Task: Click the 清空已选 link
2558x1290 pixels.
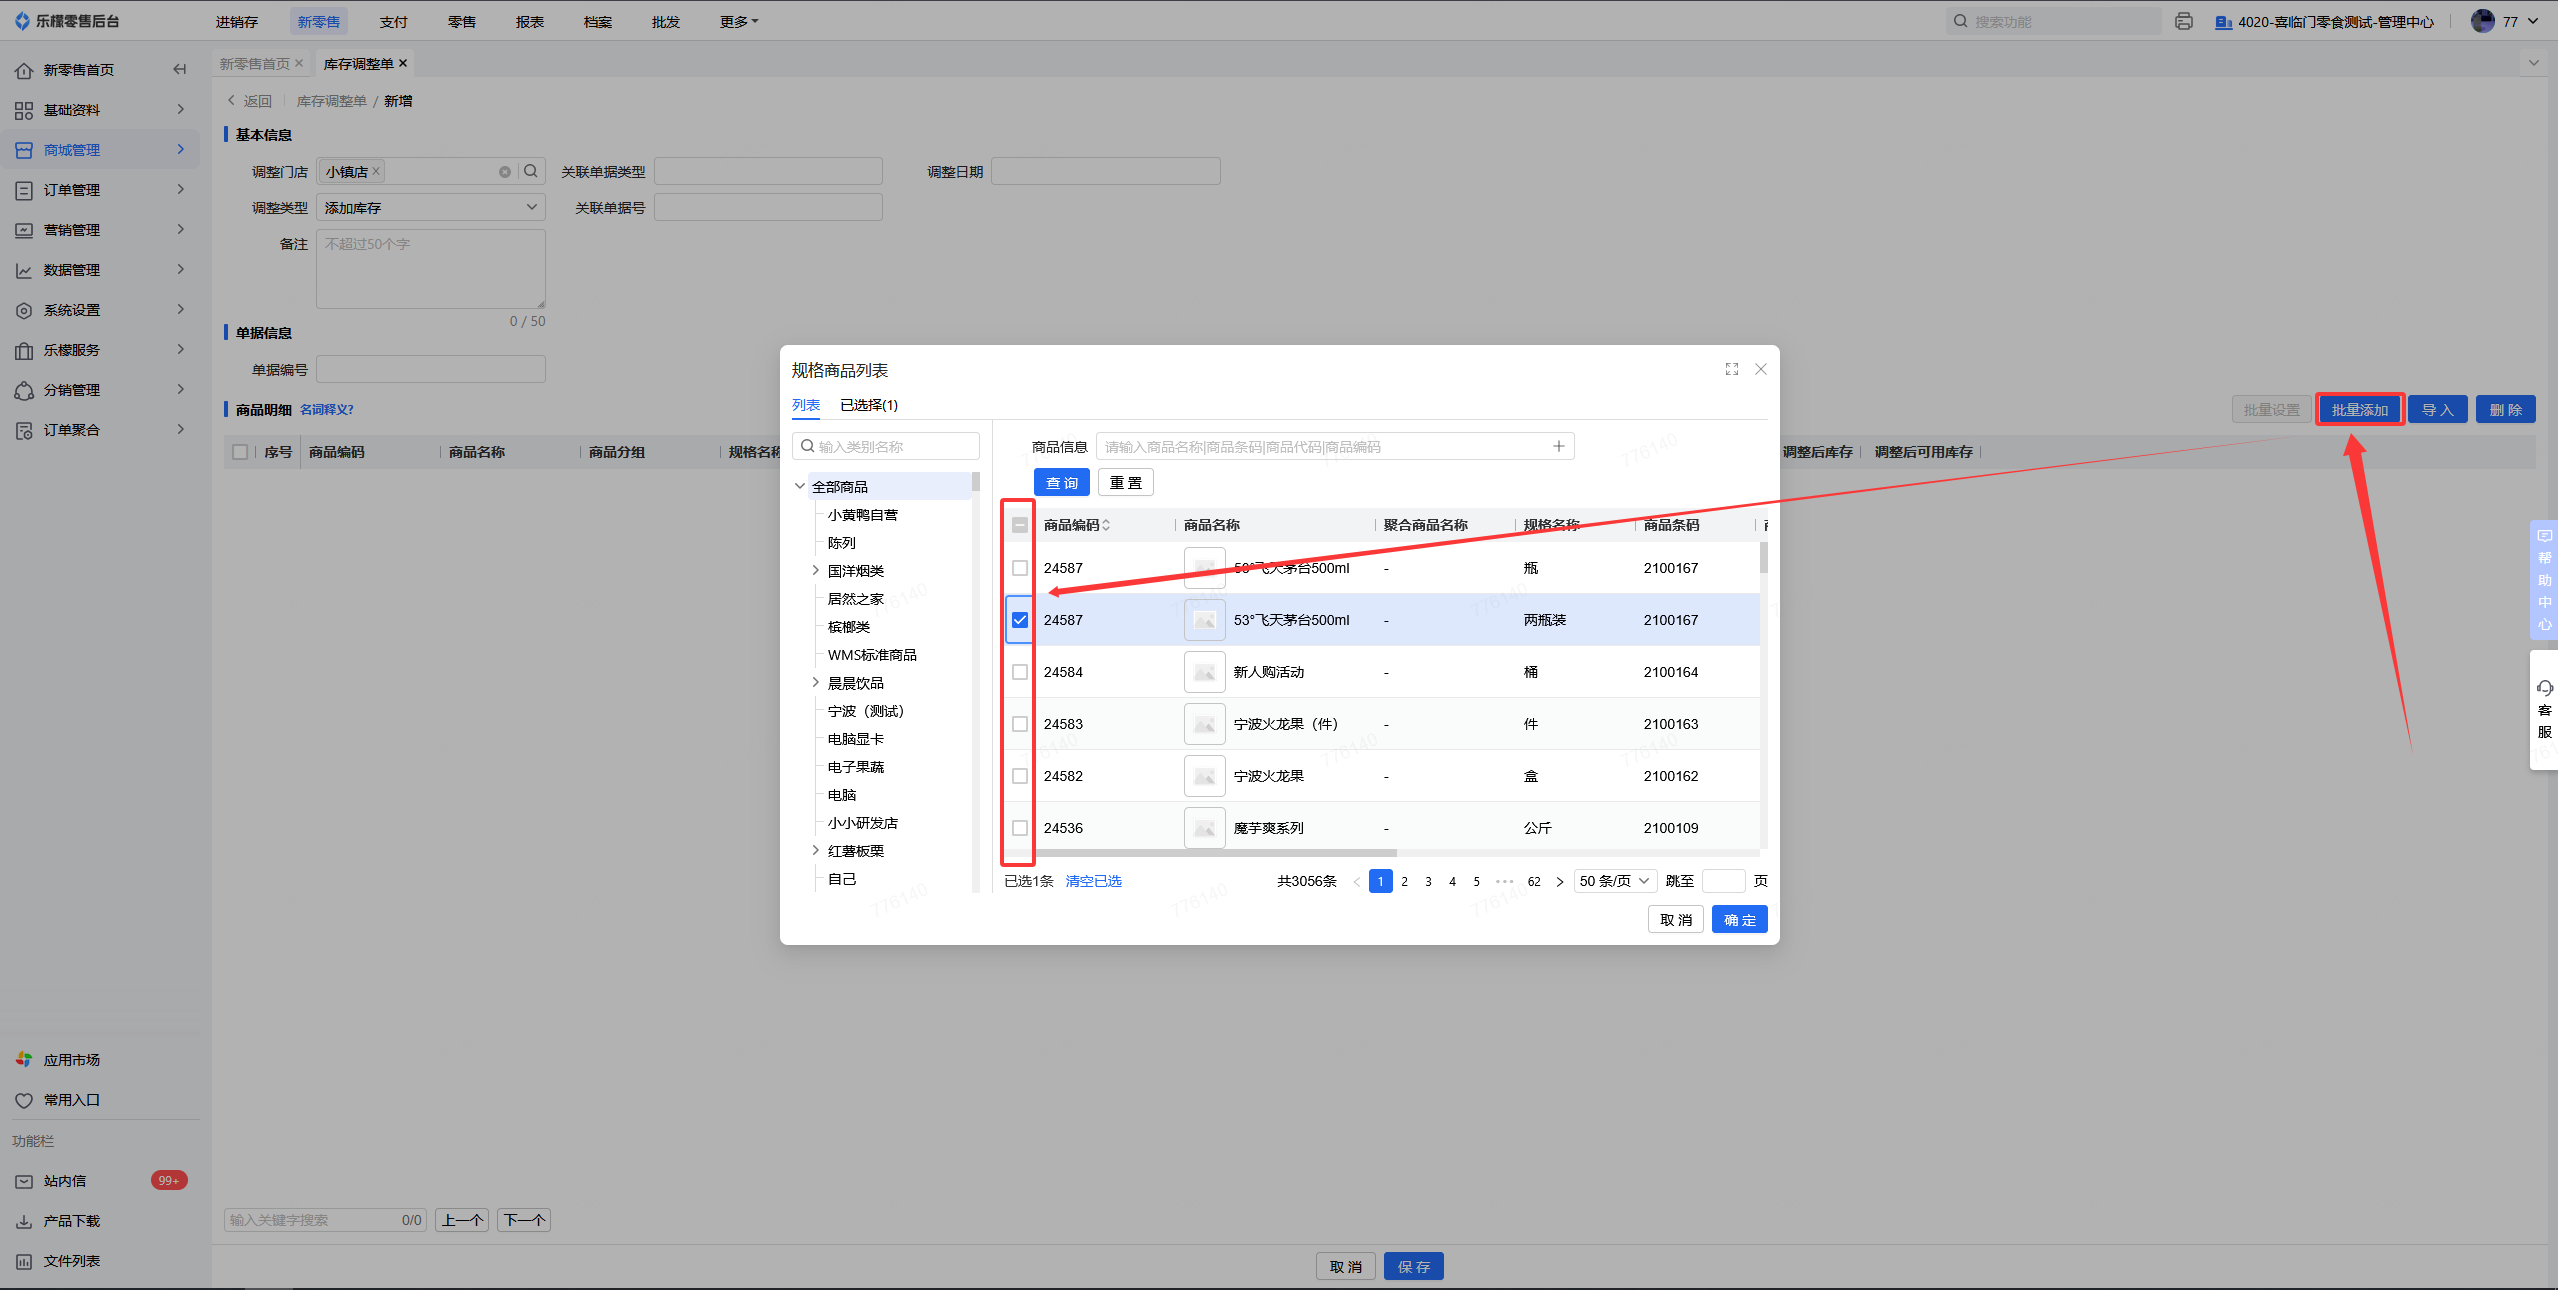Action: click(x=1093, y=881)
